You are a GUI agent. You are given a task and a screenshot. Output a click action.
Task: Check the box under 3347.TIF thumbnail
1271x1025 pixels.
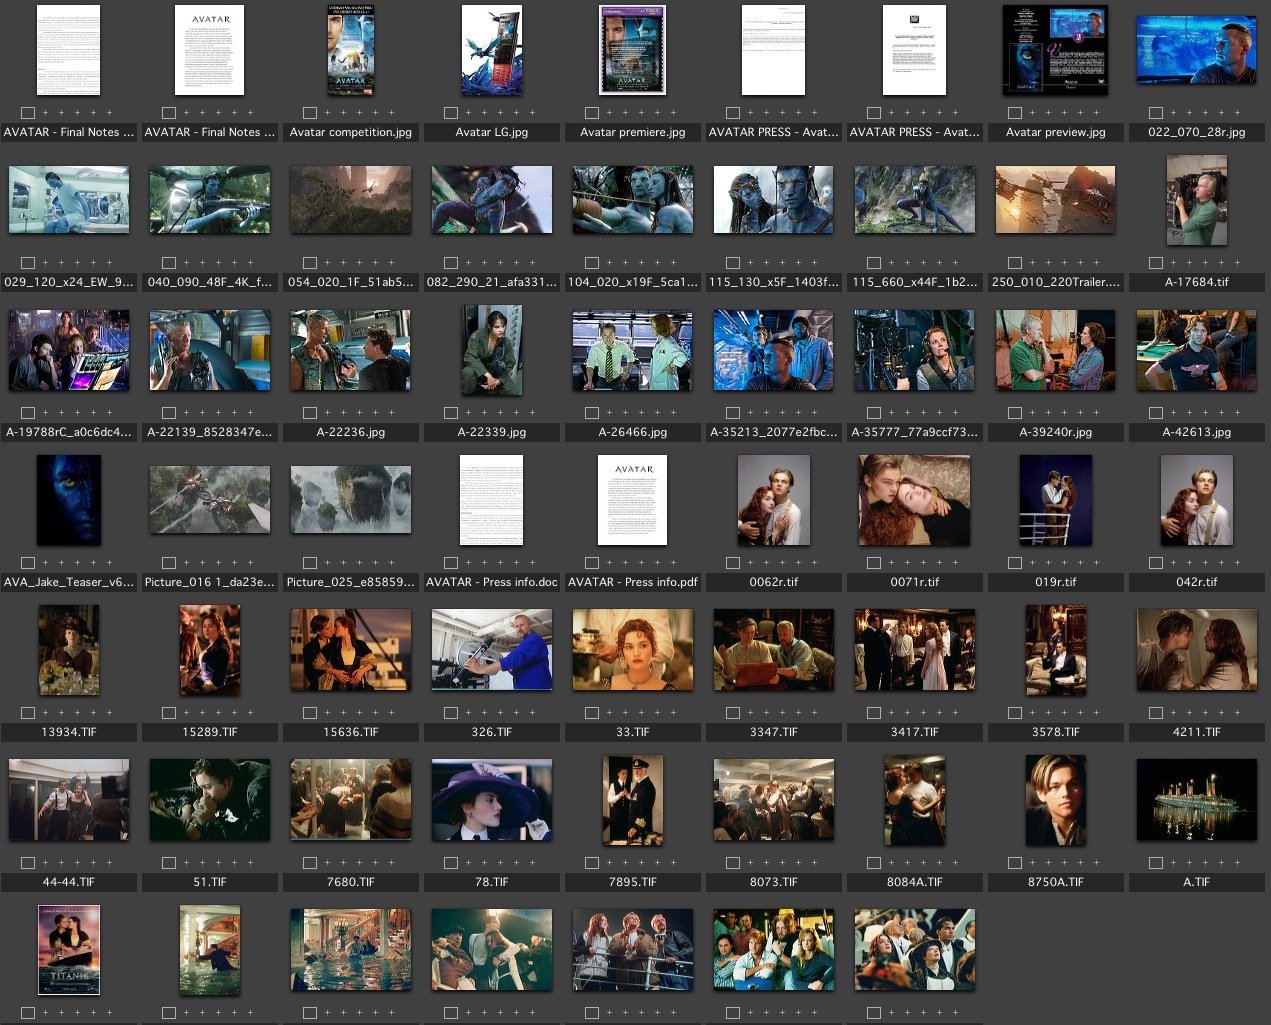[x=733, y=713]
